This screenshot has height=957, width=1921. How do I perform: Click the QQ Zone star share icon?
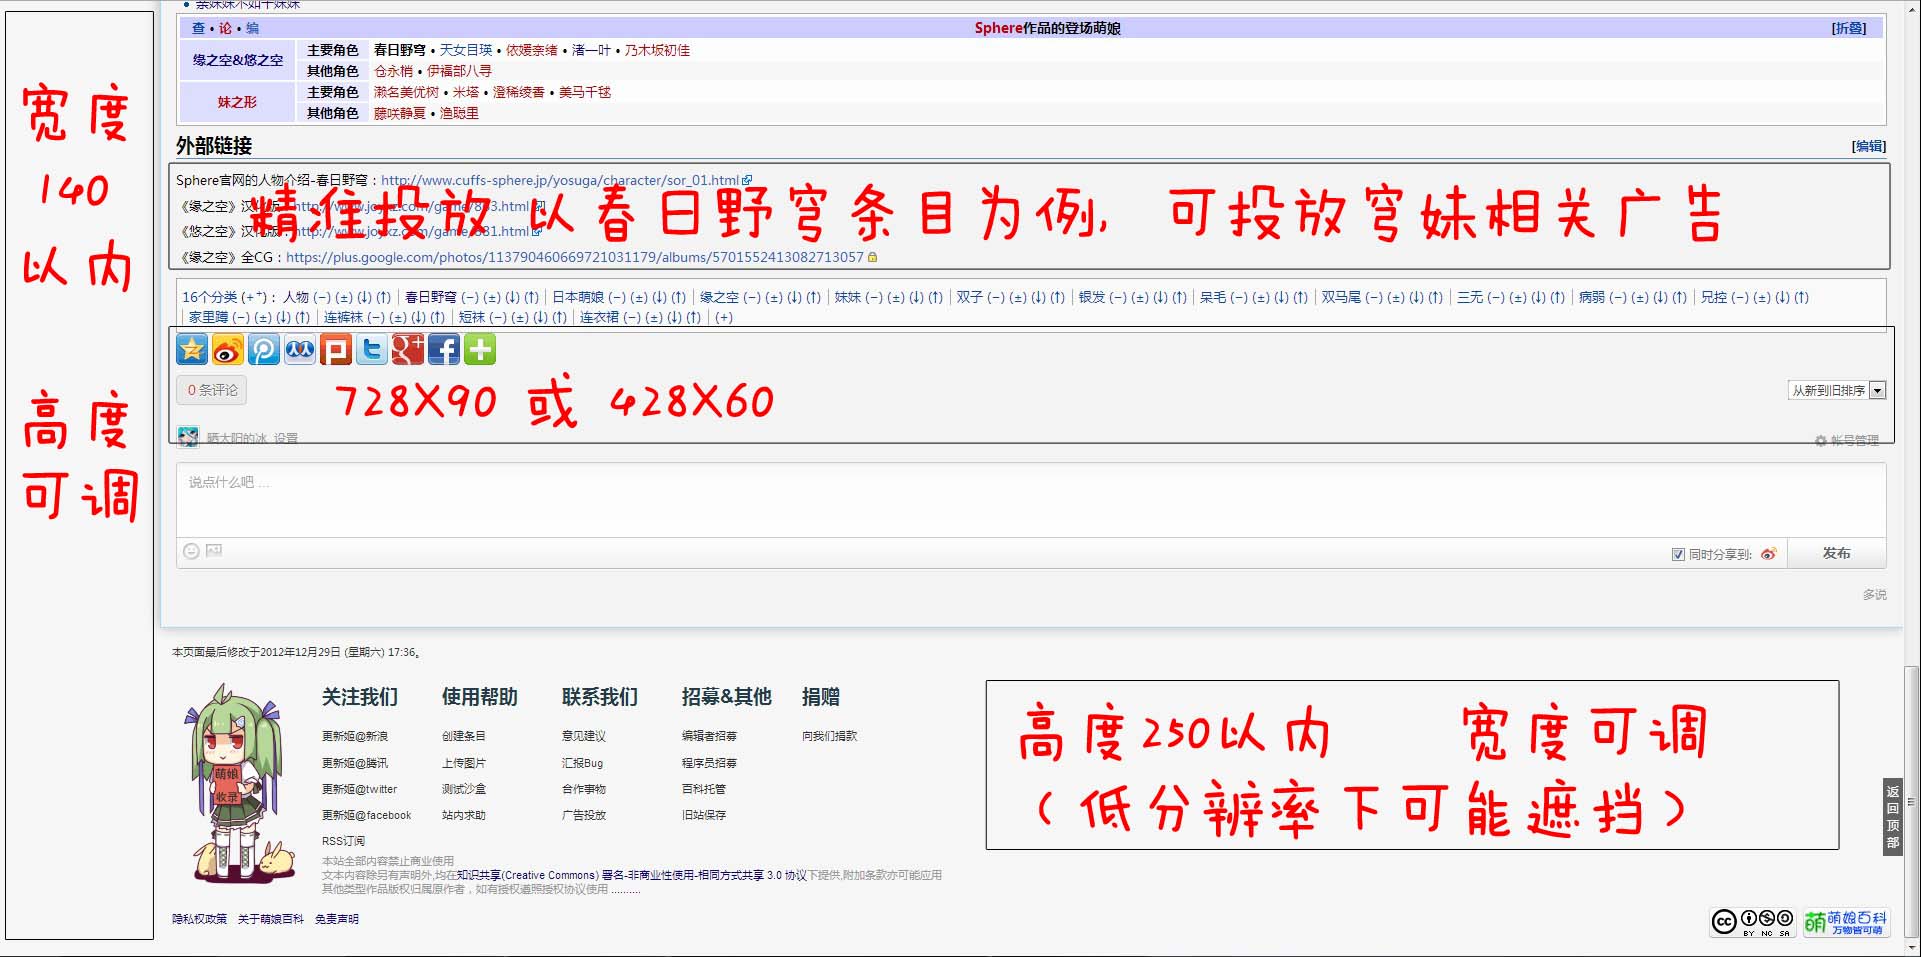click(192, 349)
